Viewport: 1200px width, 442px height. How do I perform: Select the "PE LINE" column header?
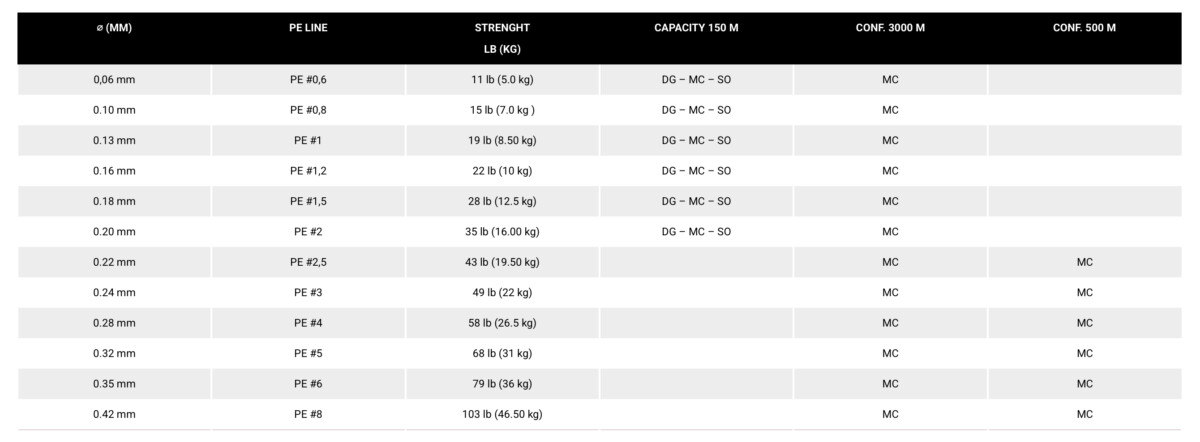tap(308, 28)
